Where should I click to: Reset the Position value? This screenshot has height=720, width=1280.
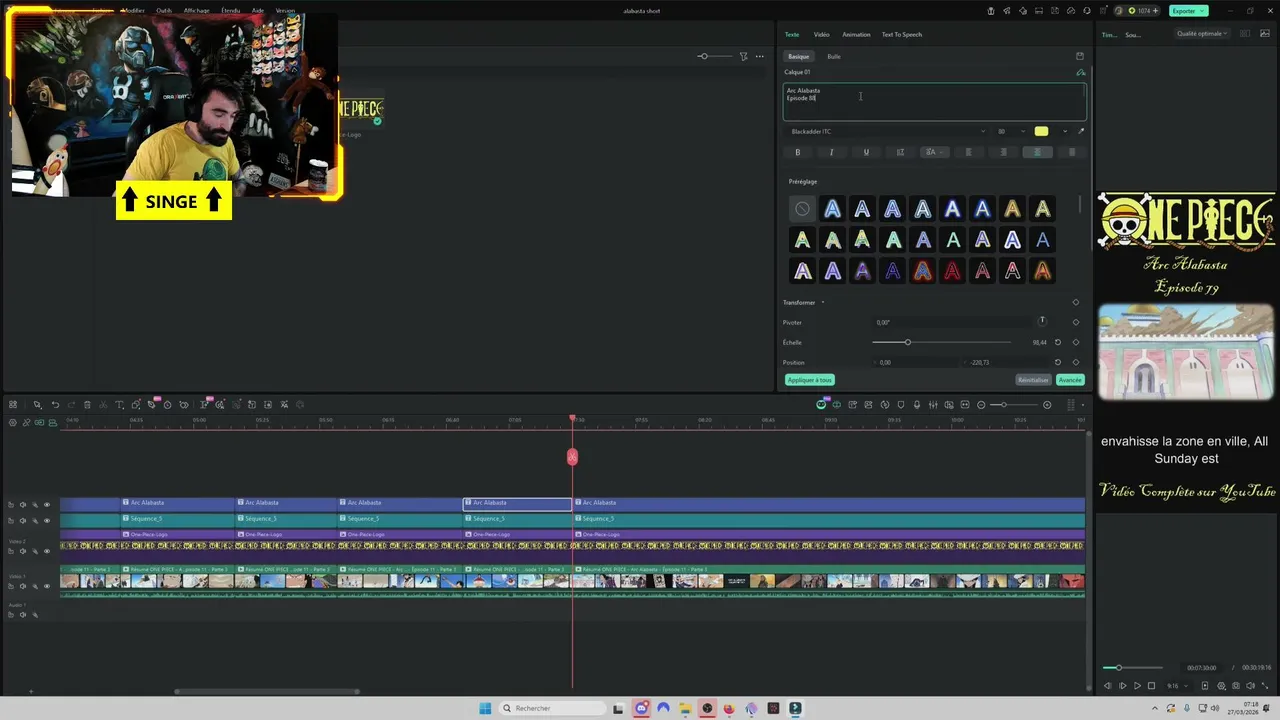[x=1058, y=362]
